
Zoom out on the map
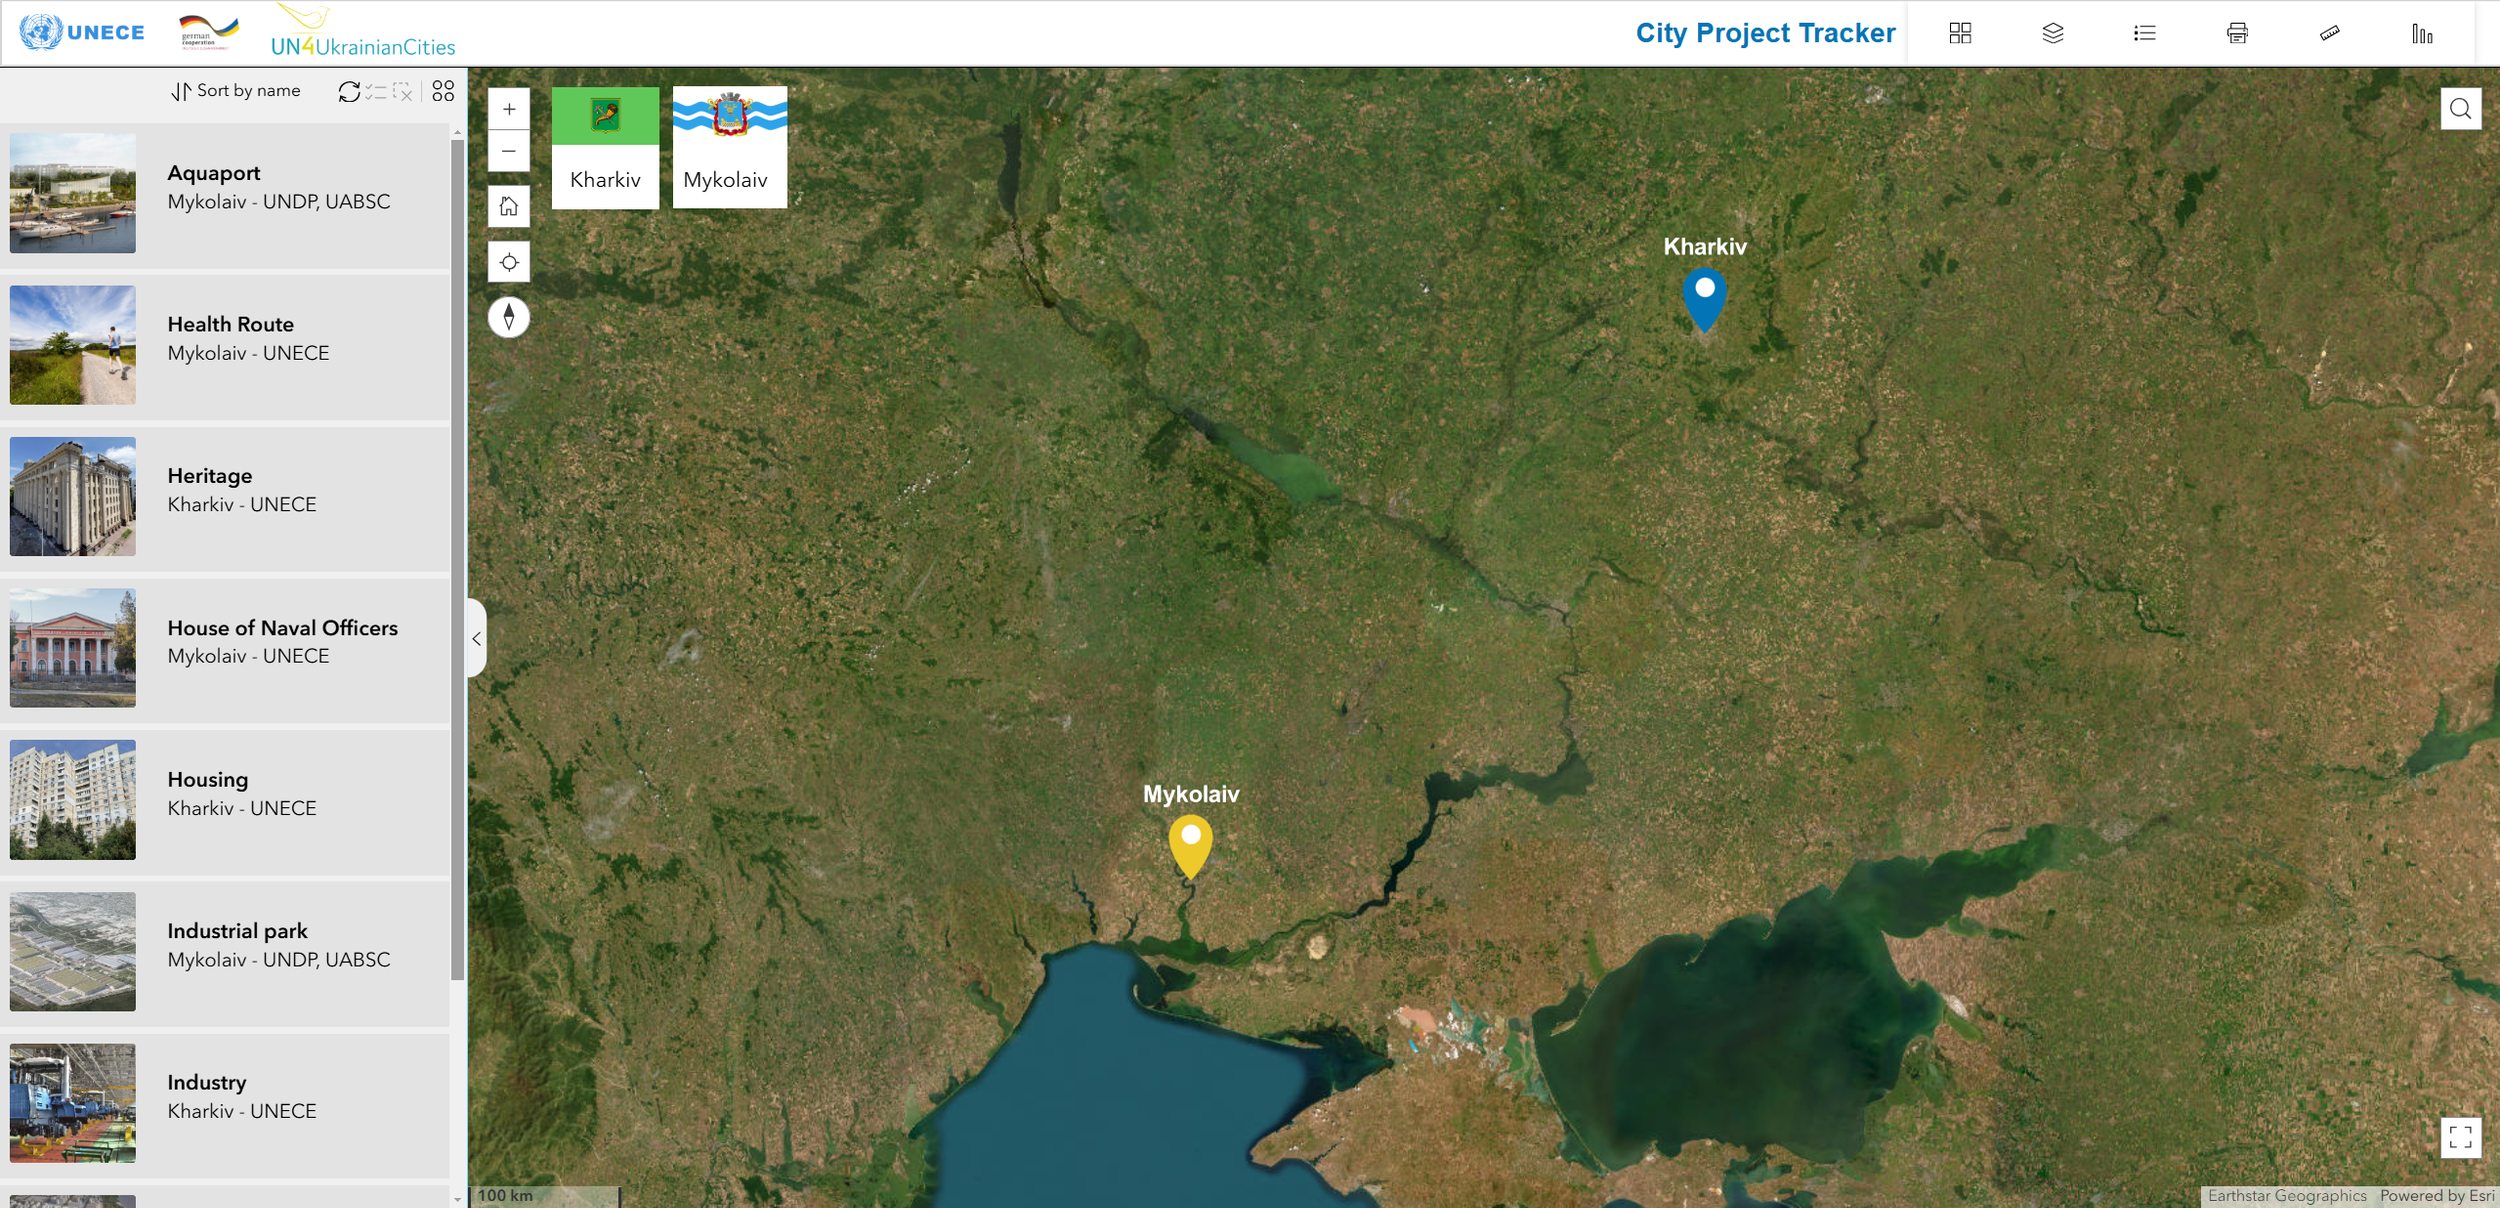[509, 151]
